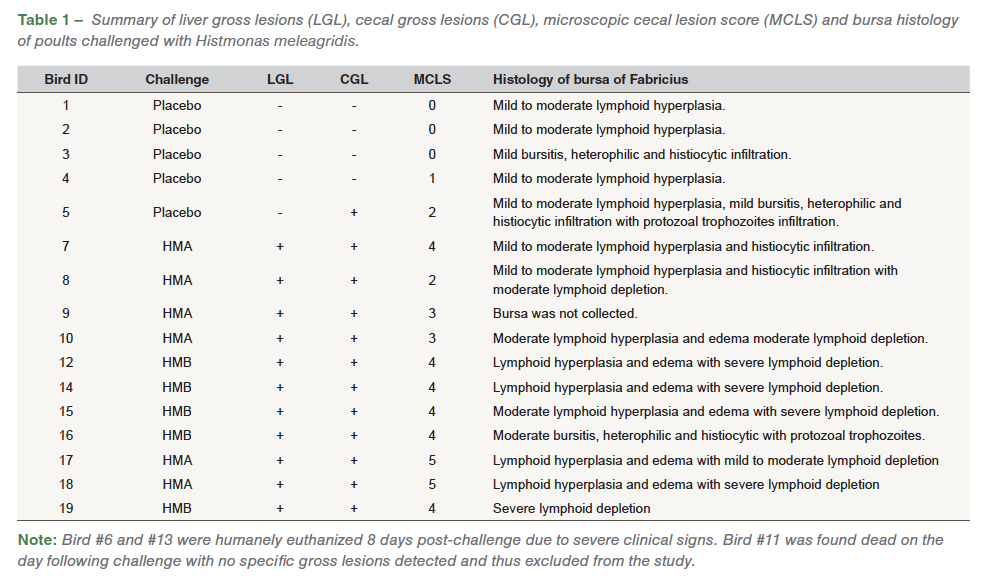Image resolution: width=990 pixels, height=583 pixels.
Task: Click the Bird ID column header
Action: 66,79
